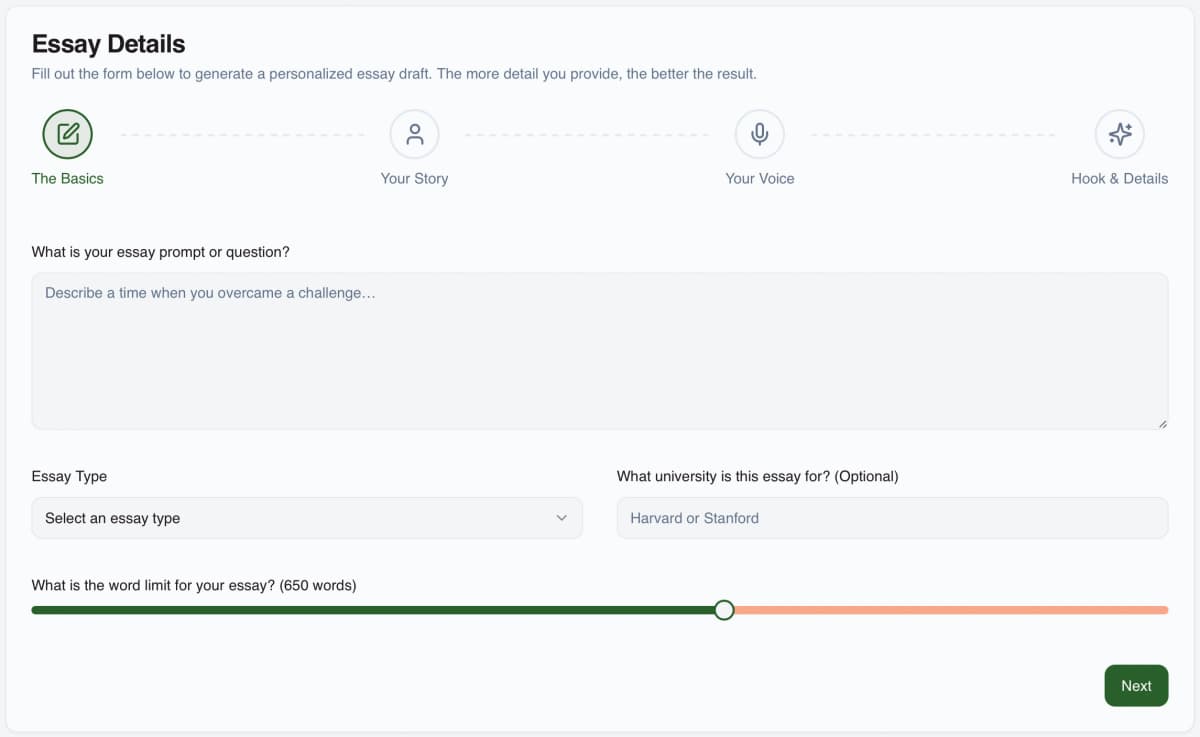Click the microphone icon for Your Voice
This screenshot has height=737, width=1200.
(x=760, y=134)
